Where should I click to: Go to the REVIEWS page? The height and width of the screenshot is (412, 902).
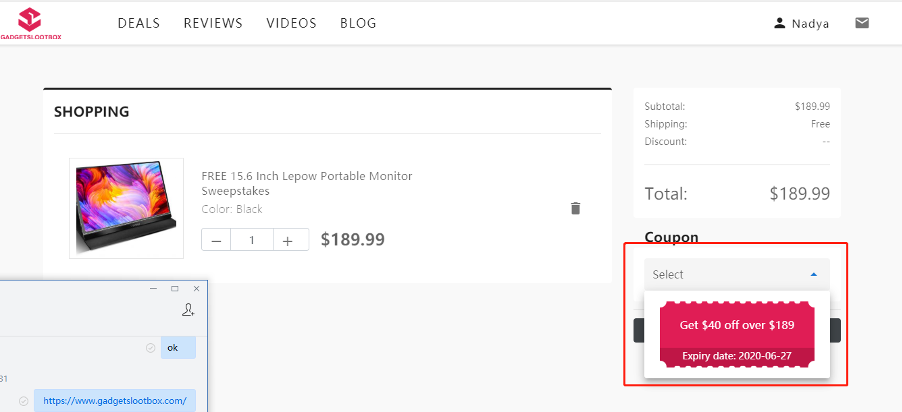tap(213, 23)
